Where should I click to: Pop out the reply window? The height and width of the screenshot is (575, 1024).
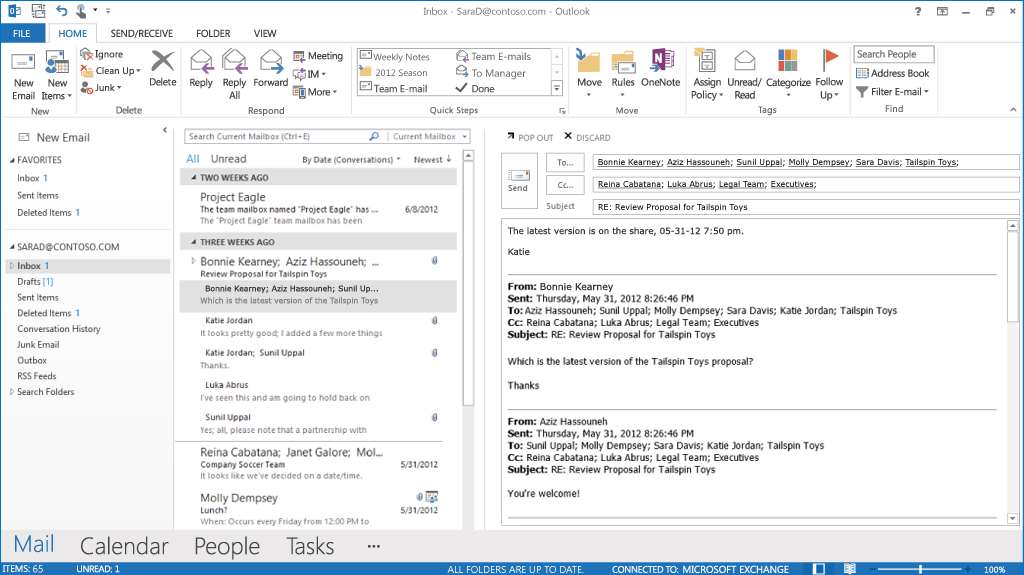click(x=530, y=137)
